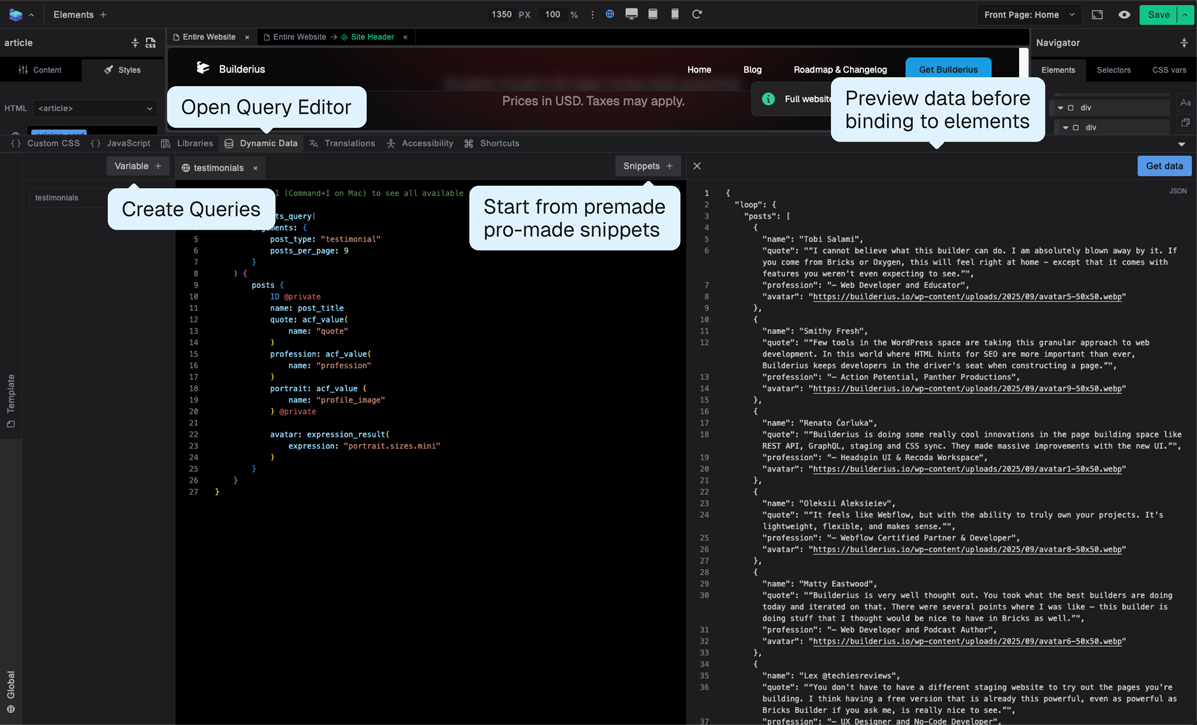The image size is (1197, 725).
Task: Refresh the canvas preview
Action: pyautogui.click(x=697, y=14)
